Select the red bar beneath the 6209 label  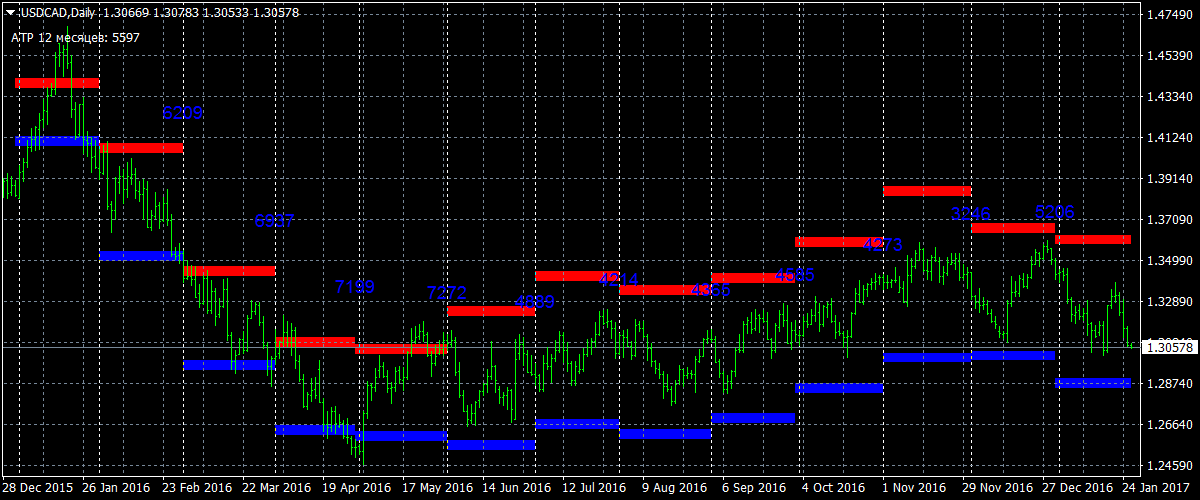click(x=141, y=148)
